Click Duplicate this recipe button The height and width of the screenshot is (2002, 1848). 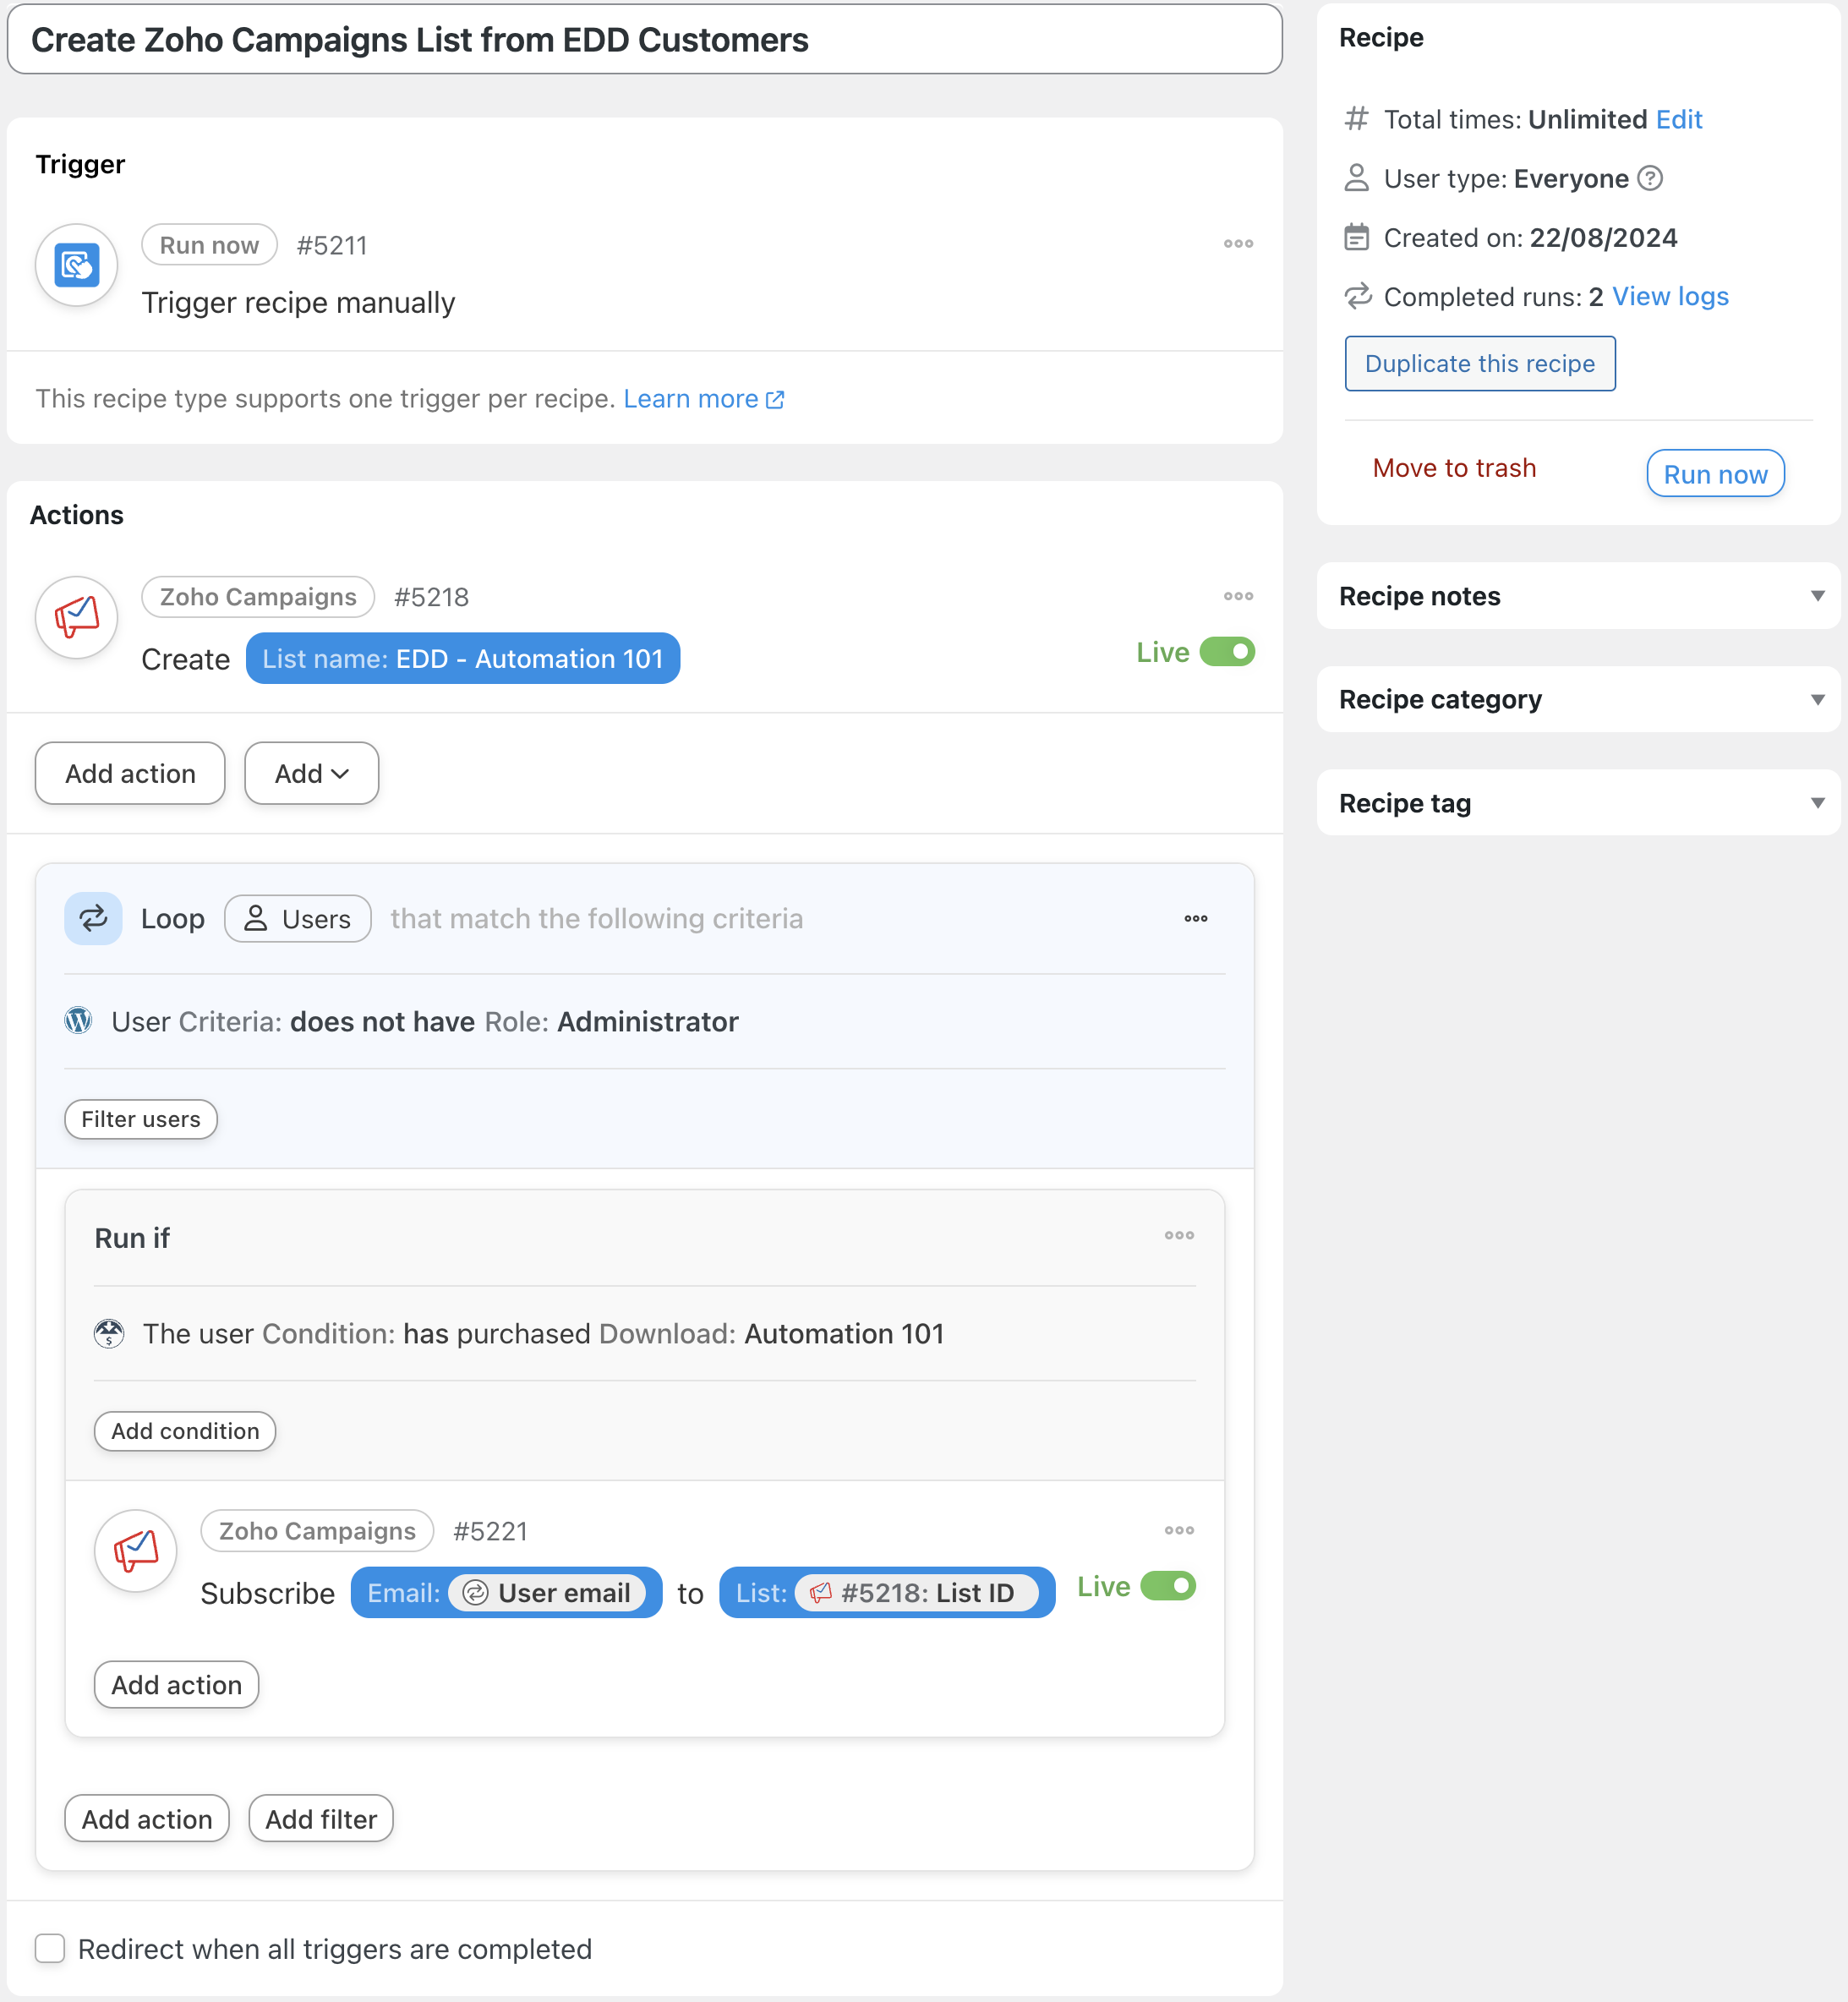pos(1479,364)
